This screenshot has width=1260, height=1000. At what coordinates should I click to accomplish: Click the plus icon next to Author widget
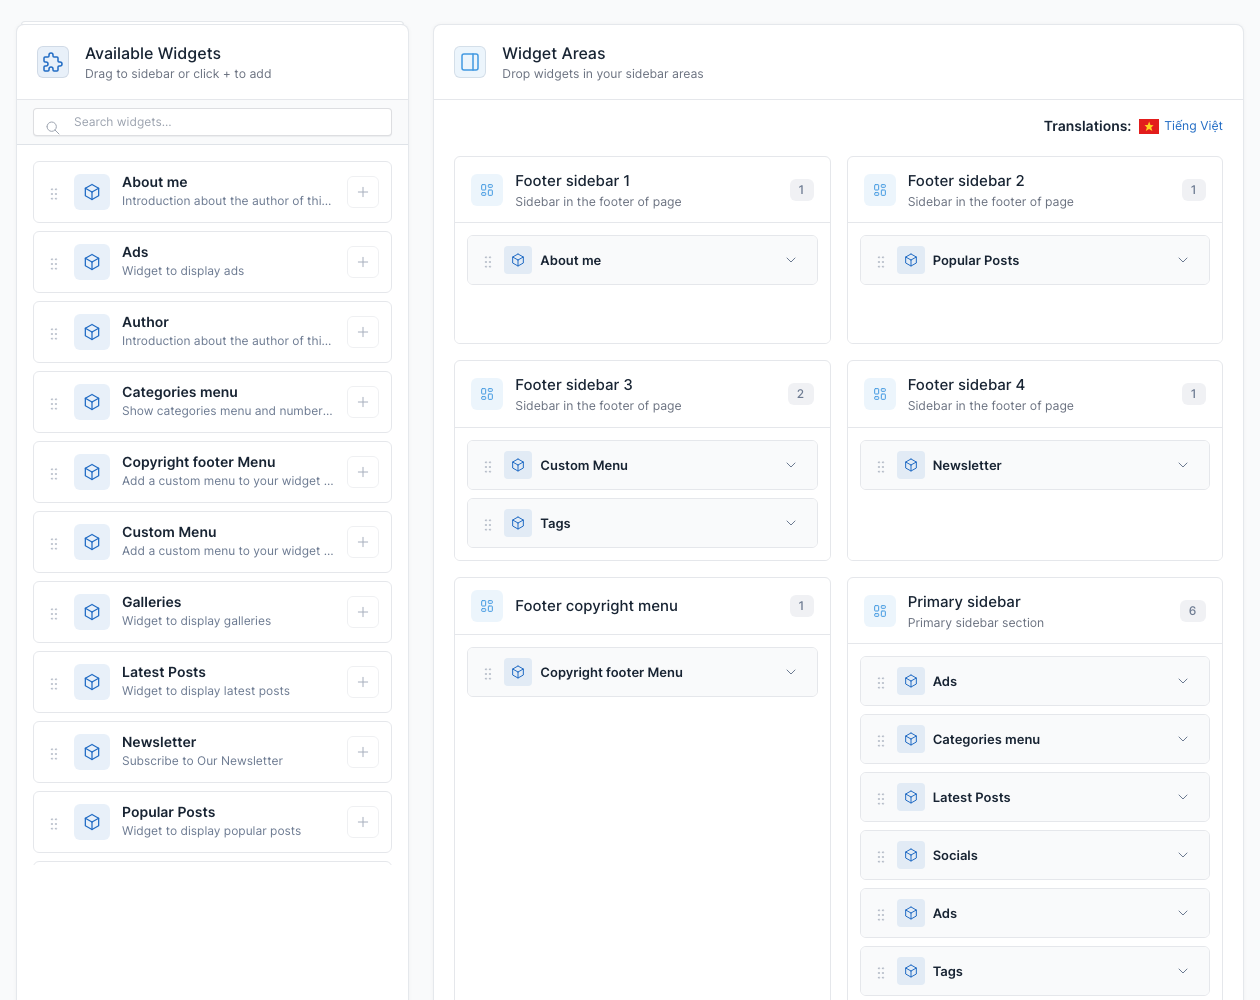363,332
